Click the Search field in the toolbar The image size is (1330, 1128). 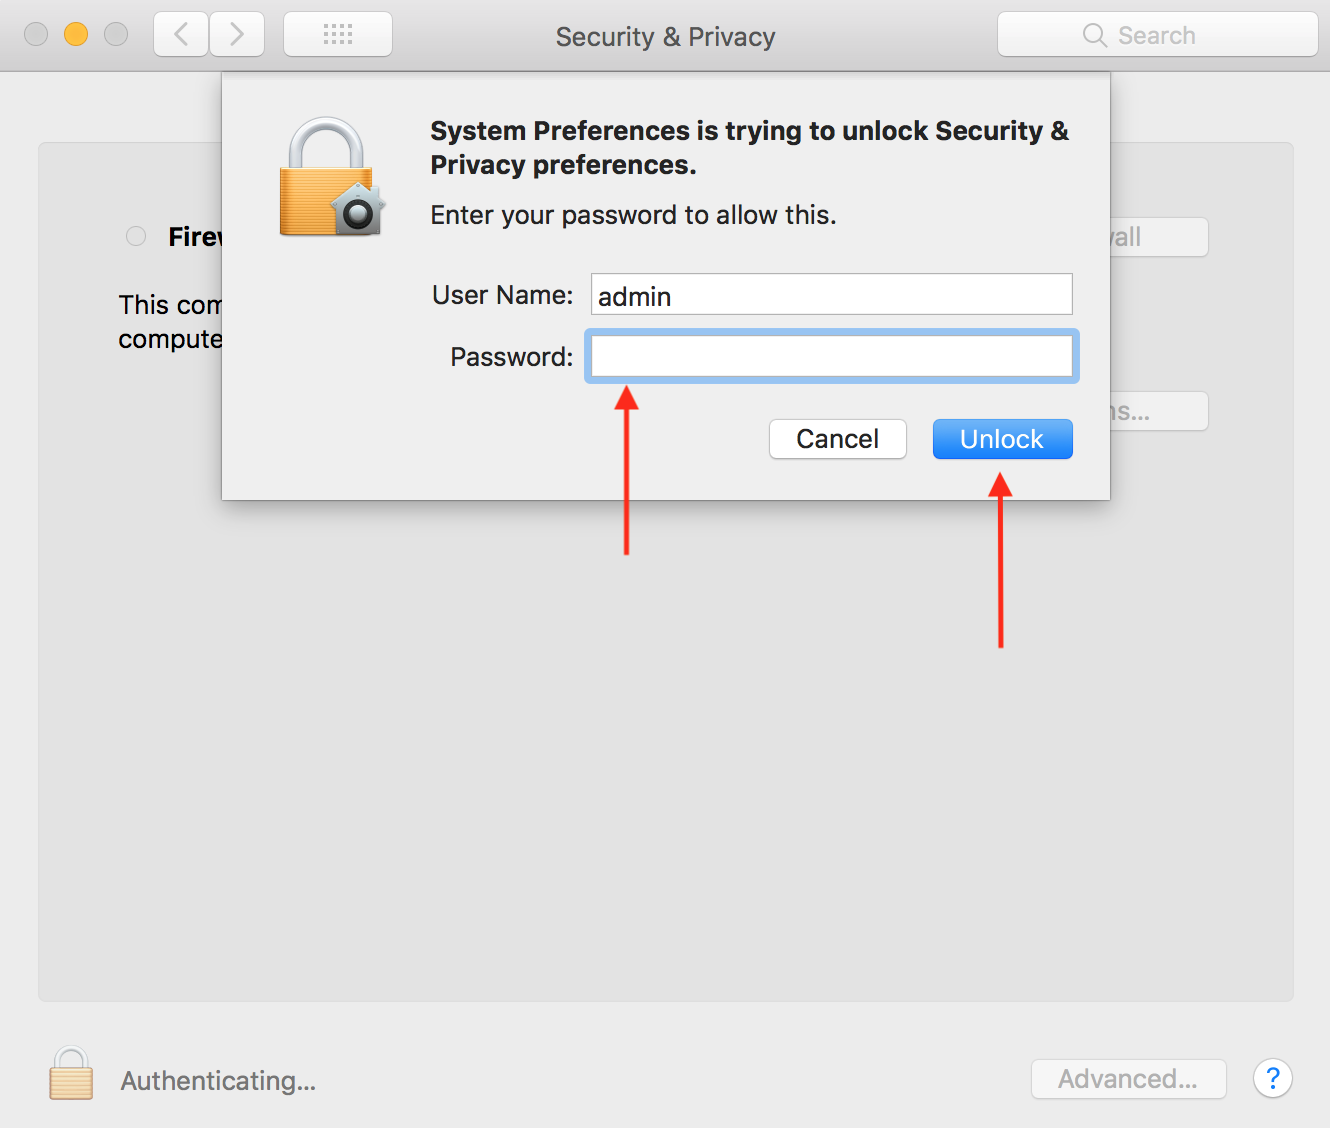pos(1157,35)
